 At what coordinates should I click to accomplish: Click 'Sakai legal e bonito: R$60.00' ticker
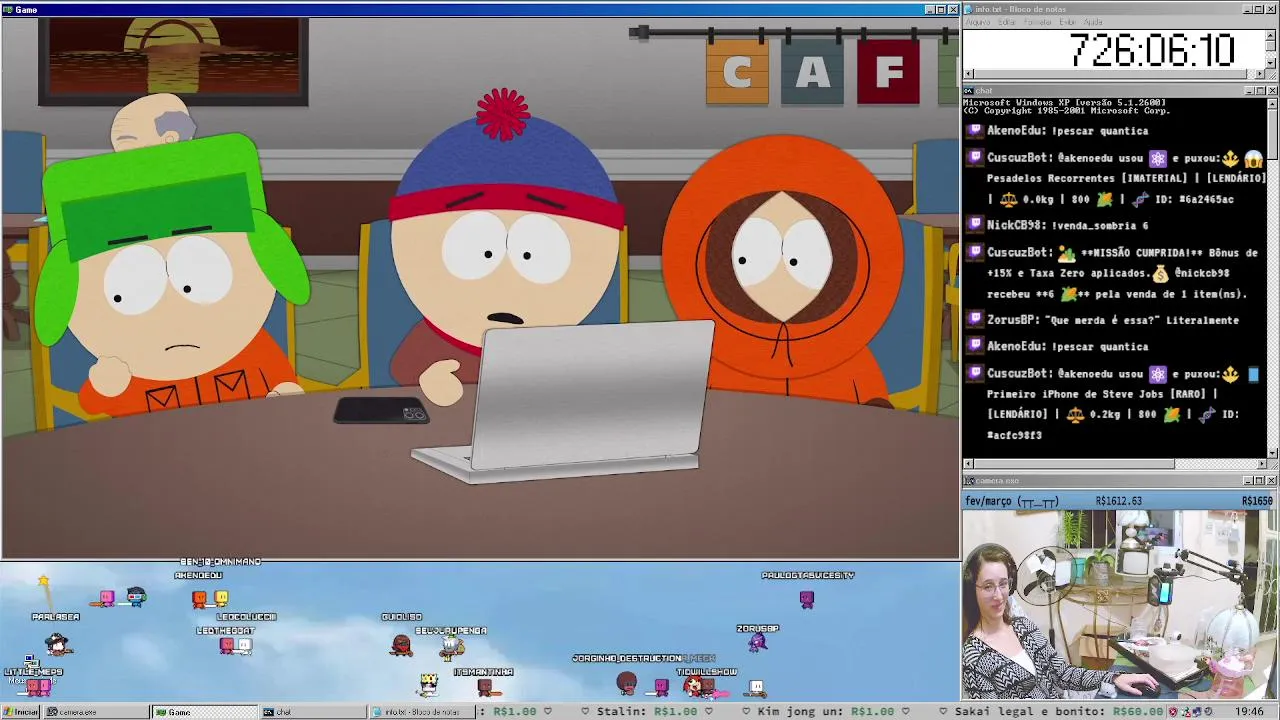point(1059,712)
